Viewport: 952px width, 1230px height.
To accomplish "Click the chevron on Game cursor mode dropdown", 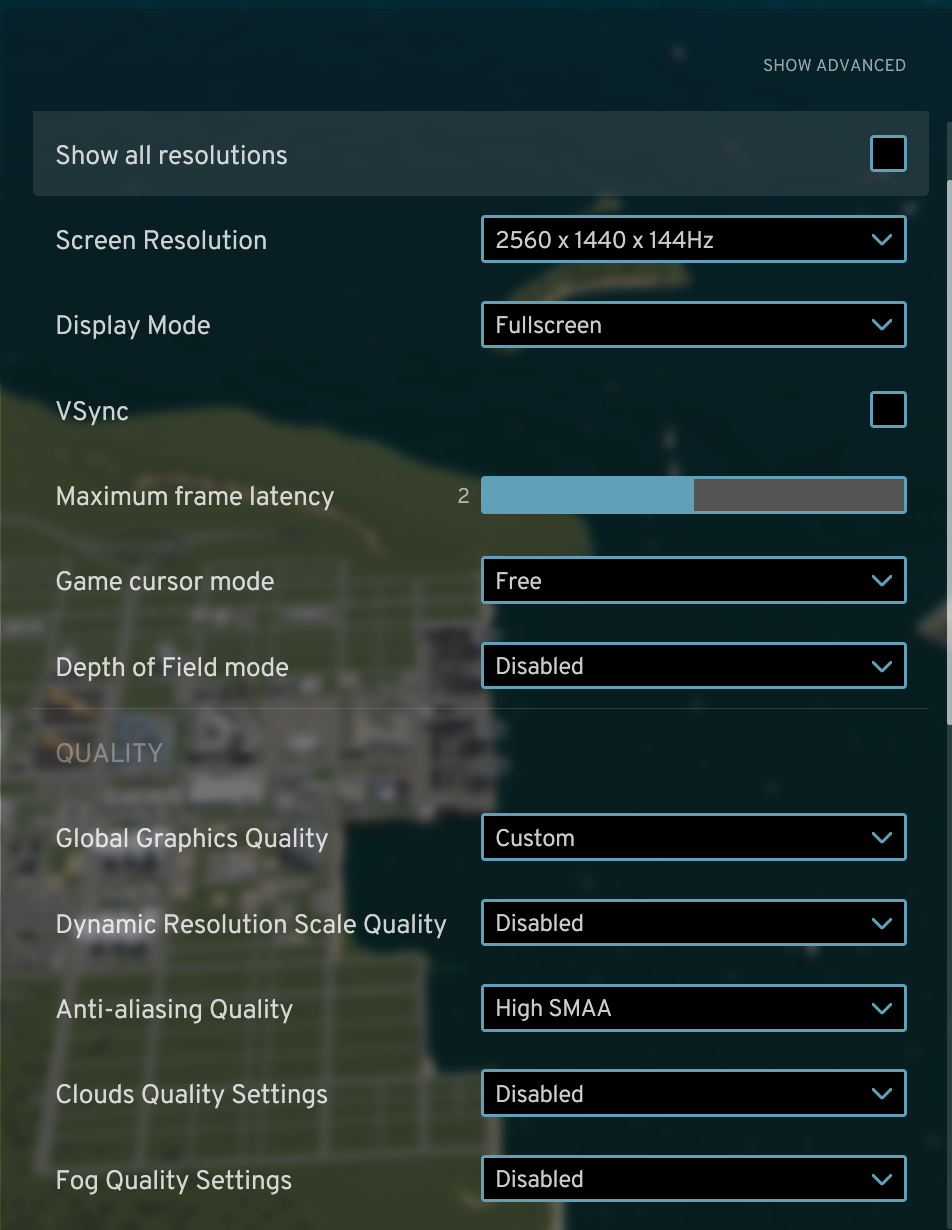I will click(881, 580).
